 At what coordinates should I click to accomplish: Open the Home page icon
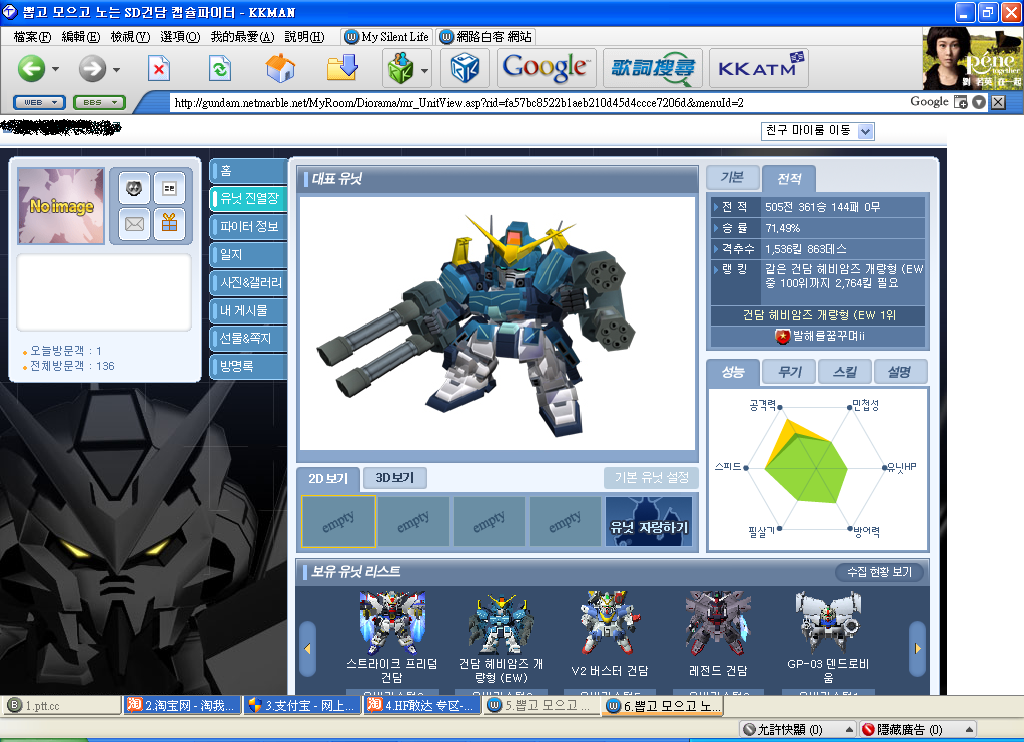[280, 68]
